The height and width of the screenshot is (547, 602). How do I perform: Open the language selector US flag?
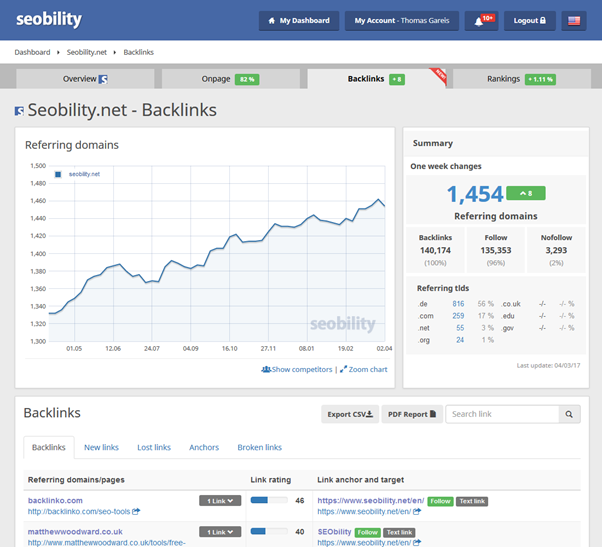[x=574, y=21]
